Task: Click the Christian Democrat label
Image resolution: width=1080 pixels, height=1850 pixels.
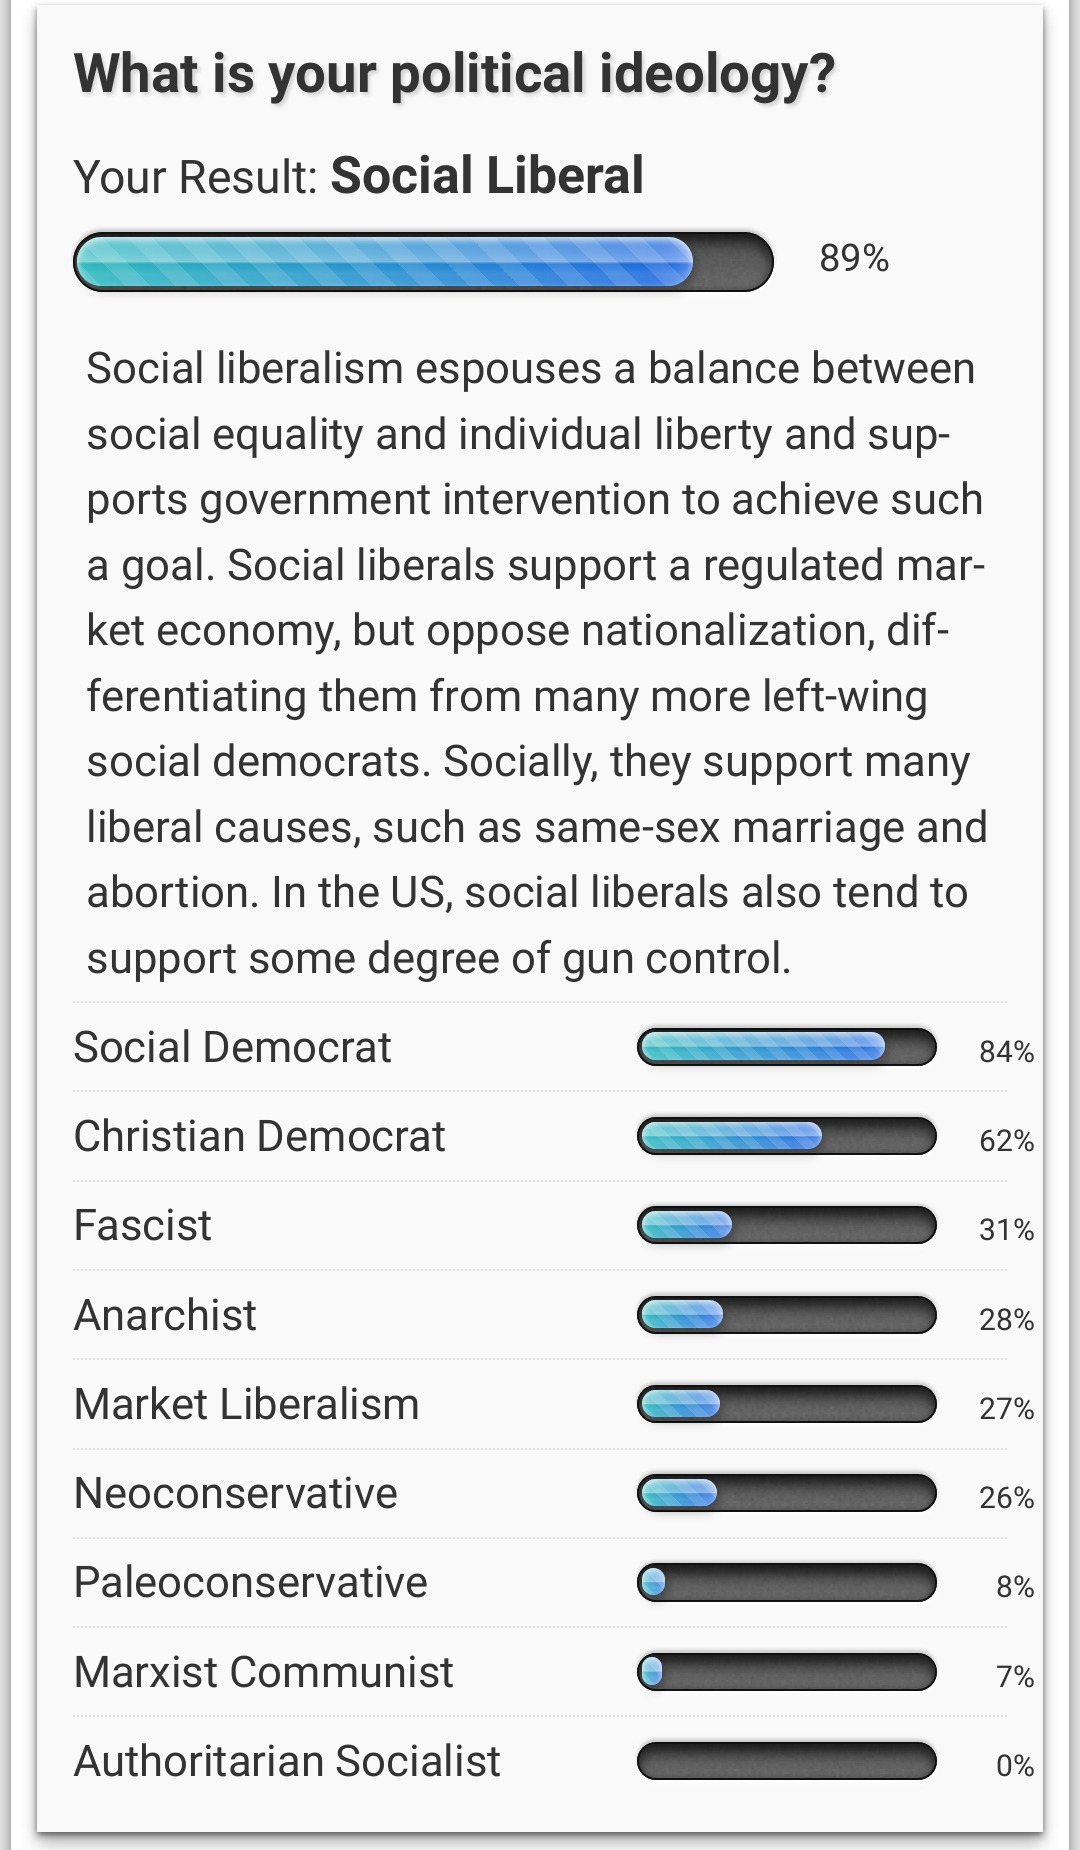Action: click(x=259, y=1136)
